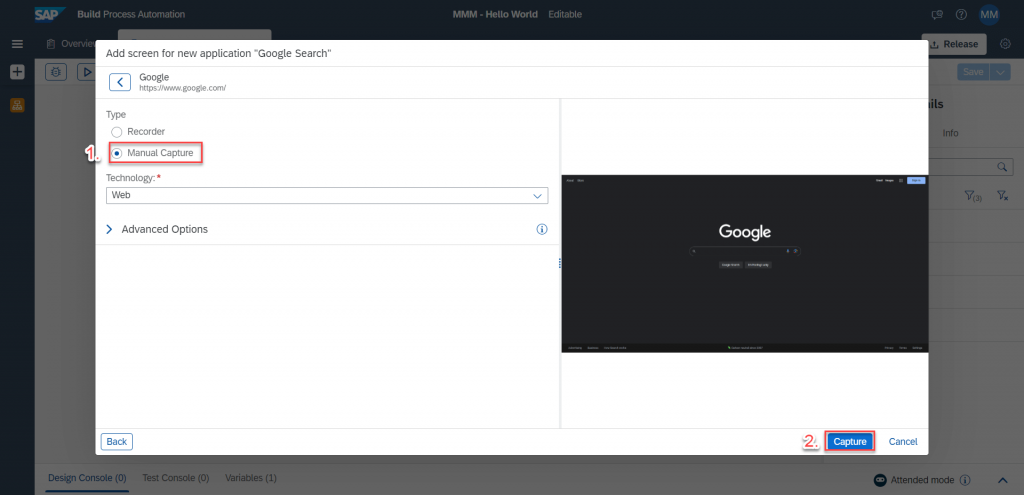Image resolution: width=1024 pixels, height=495 pixels.
Task: Open the Technology dropdown showing Web
Action: (327, 195)
